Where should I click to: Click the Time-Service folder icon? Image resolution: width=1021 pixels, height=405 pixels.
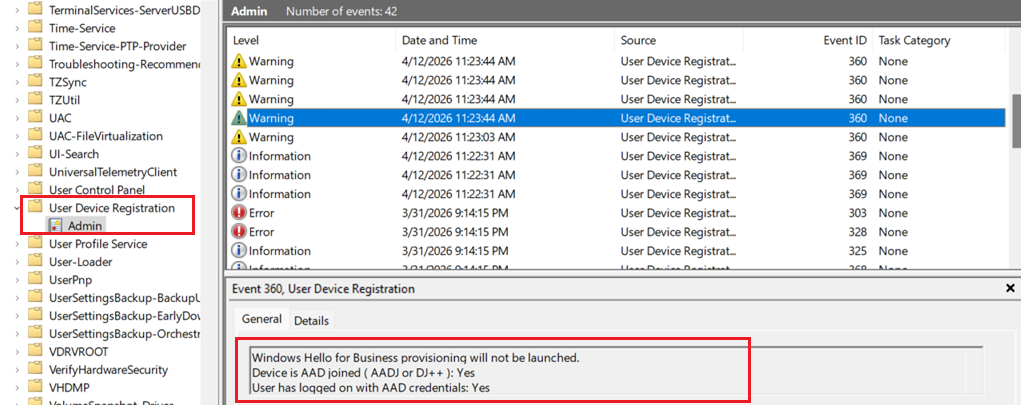[36, 29]
